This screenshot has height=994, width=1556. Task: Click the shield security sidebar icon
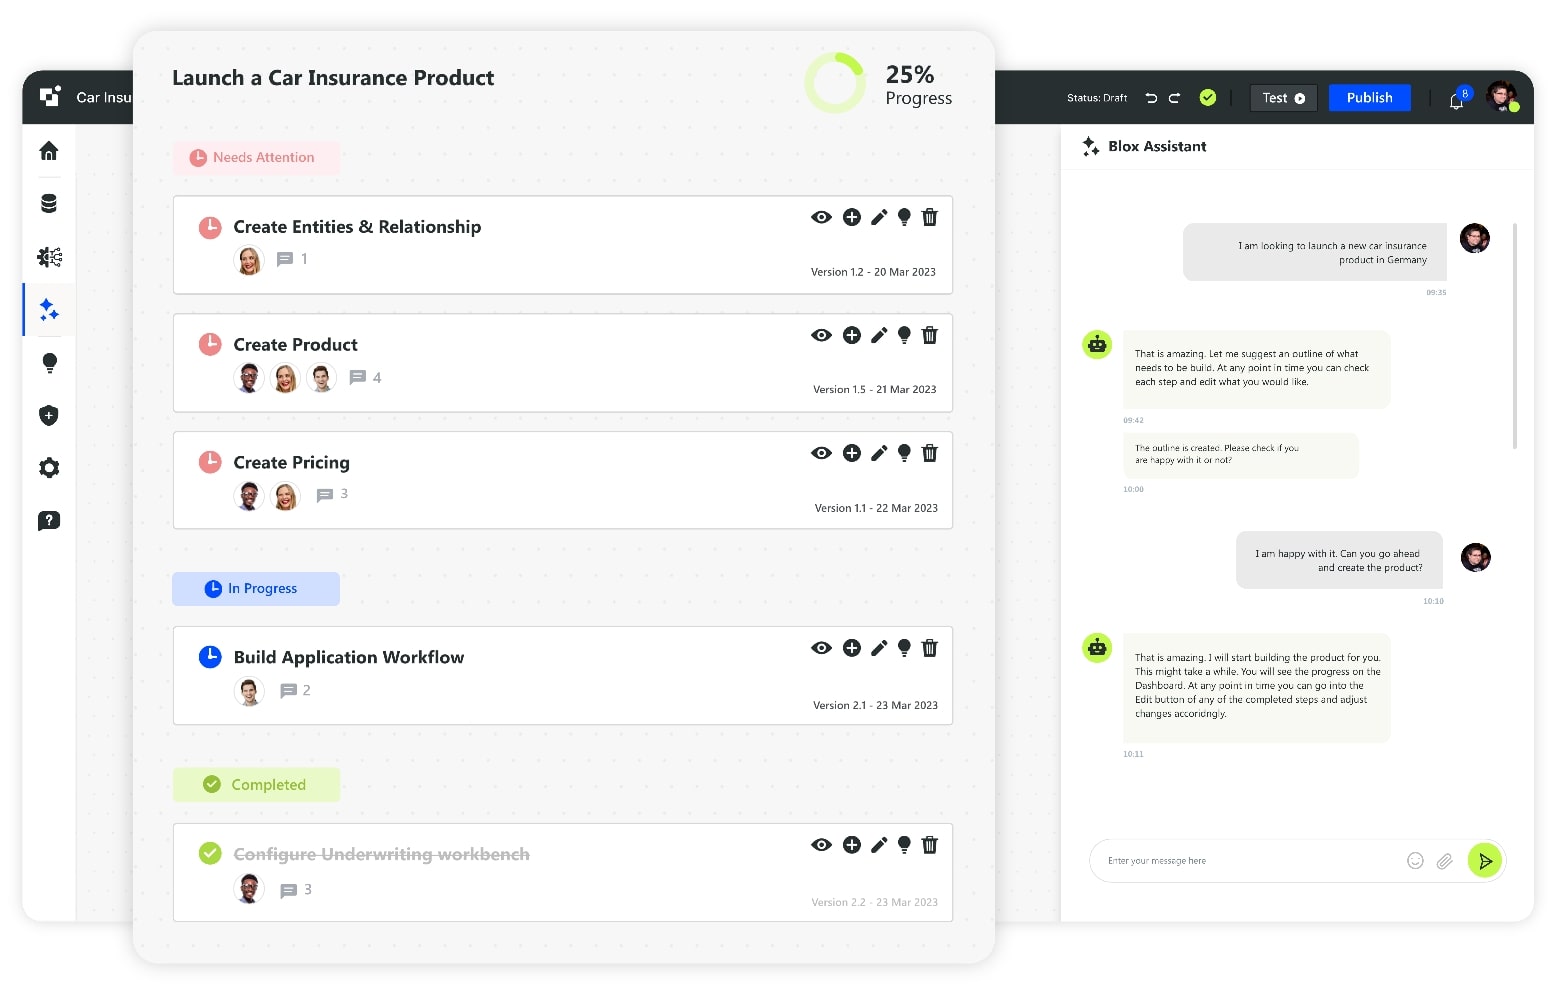(x=48, y=415)
